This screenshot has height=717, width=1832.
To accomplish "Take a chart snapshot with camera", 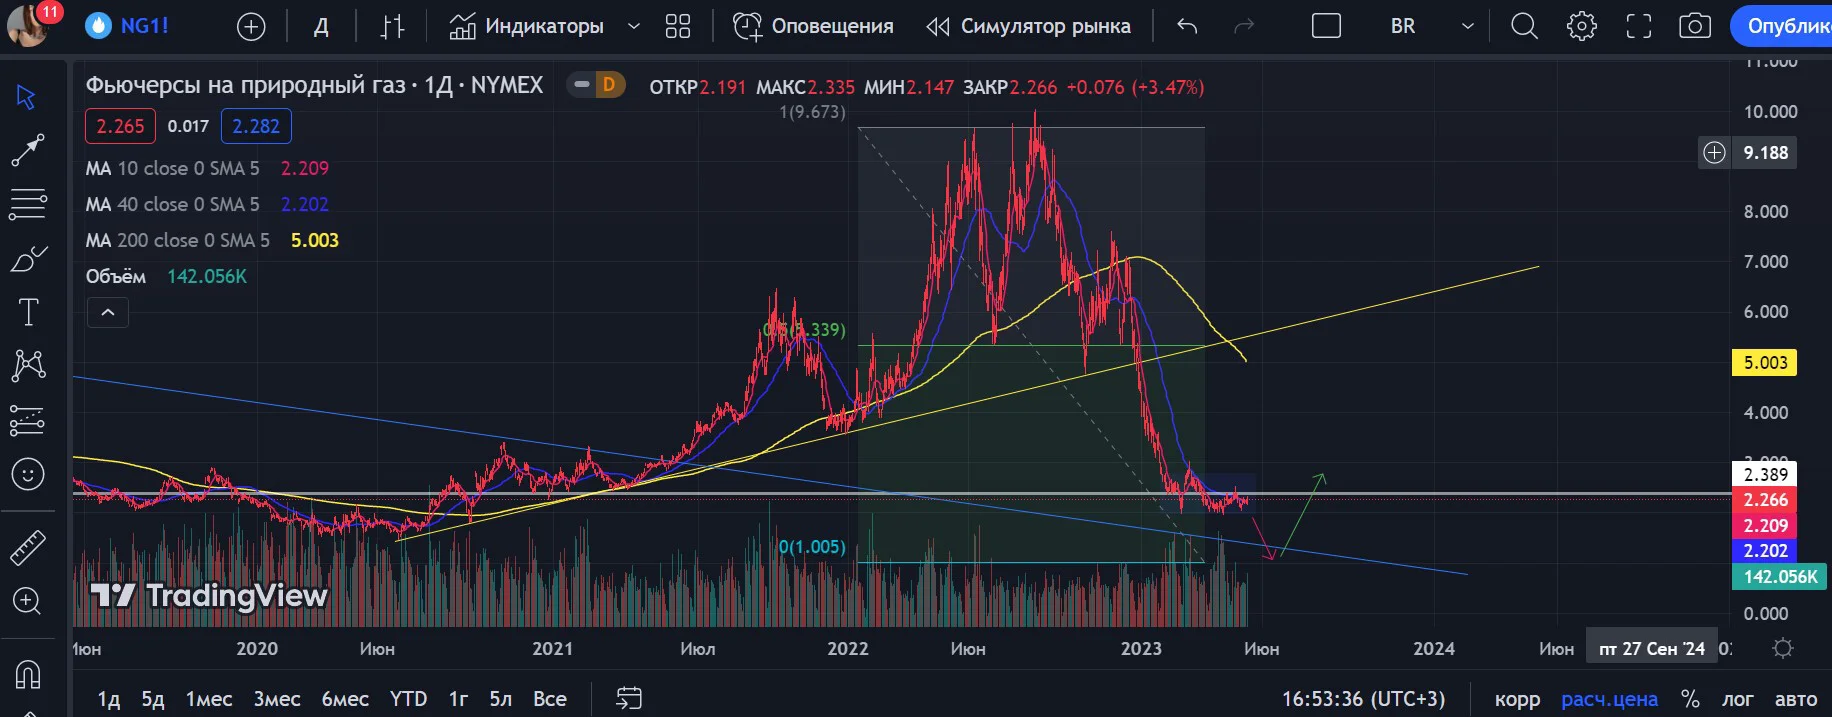I will coord(1695,27).
